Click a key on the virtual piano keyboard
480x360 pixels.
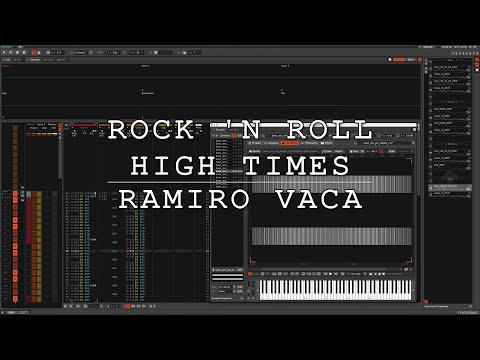pyautogui.click(x=335, y=290)
